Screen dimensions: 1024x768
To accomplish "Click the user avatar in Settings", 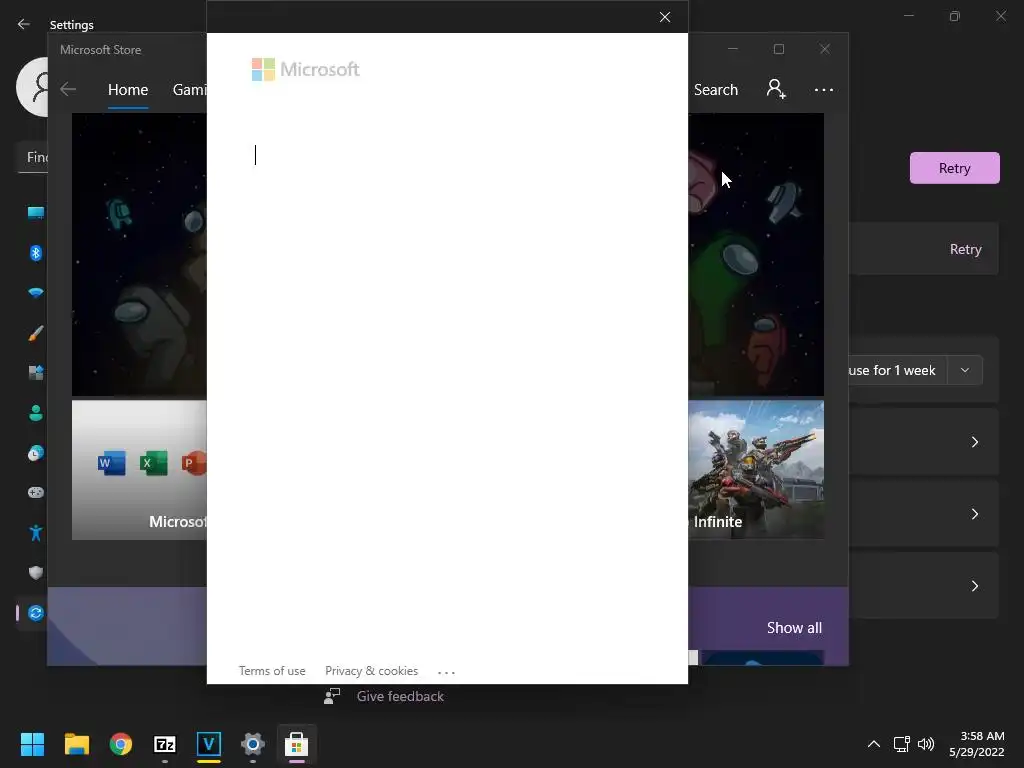I will [33, 86].
